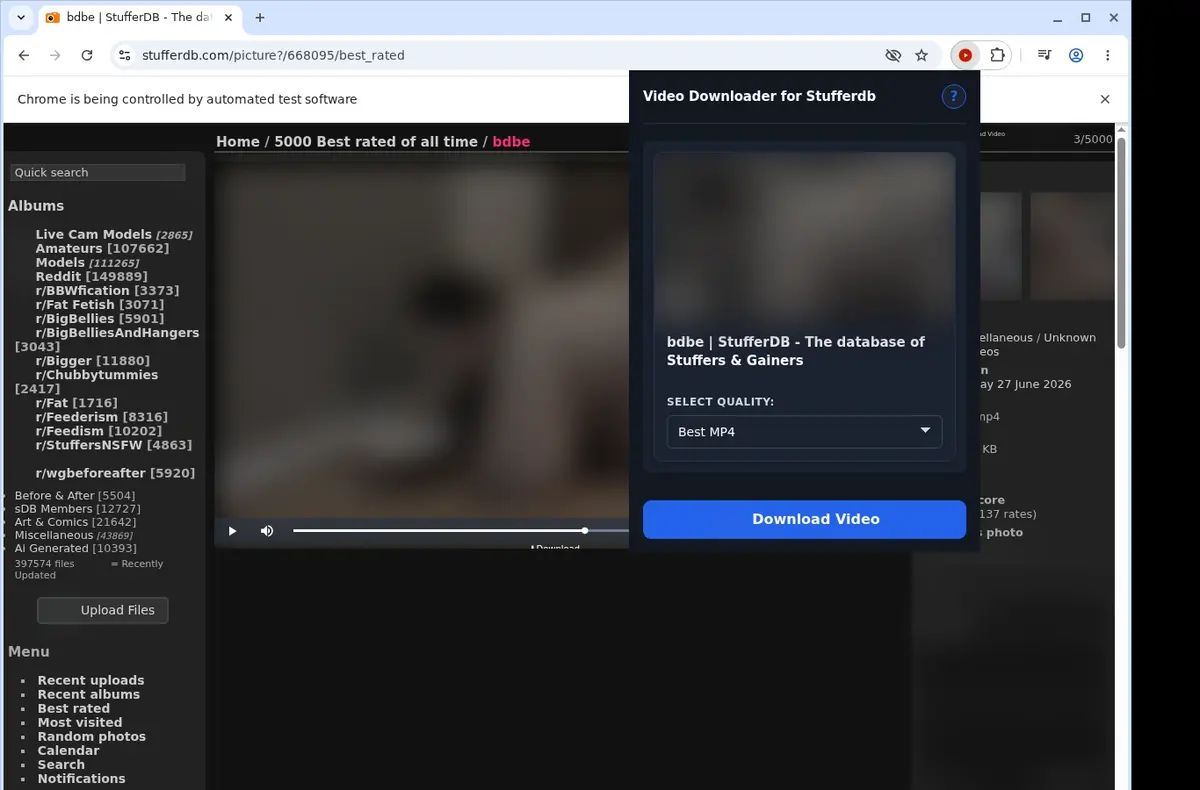Open Before & After category
1200x790 pixels.
(x=54, y=495)
